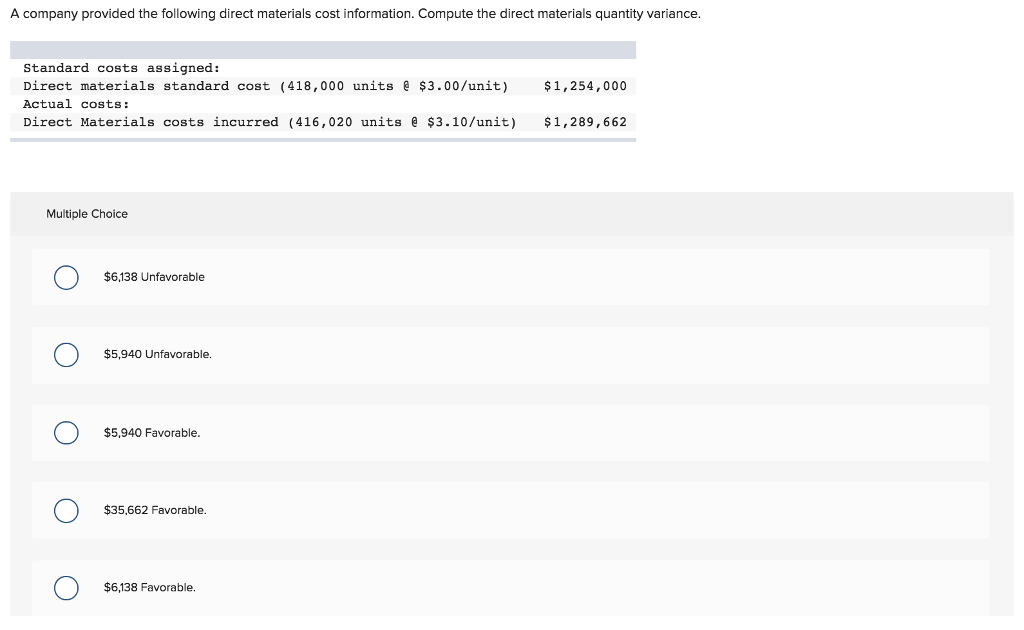Click the "Direct Materials costs incurred" label
Viewport: 1024px width, 630px height.
coord(150,122)
